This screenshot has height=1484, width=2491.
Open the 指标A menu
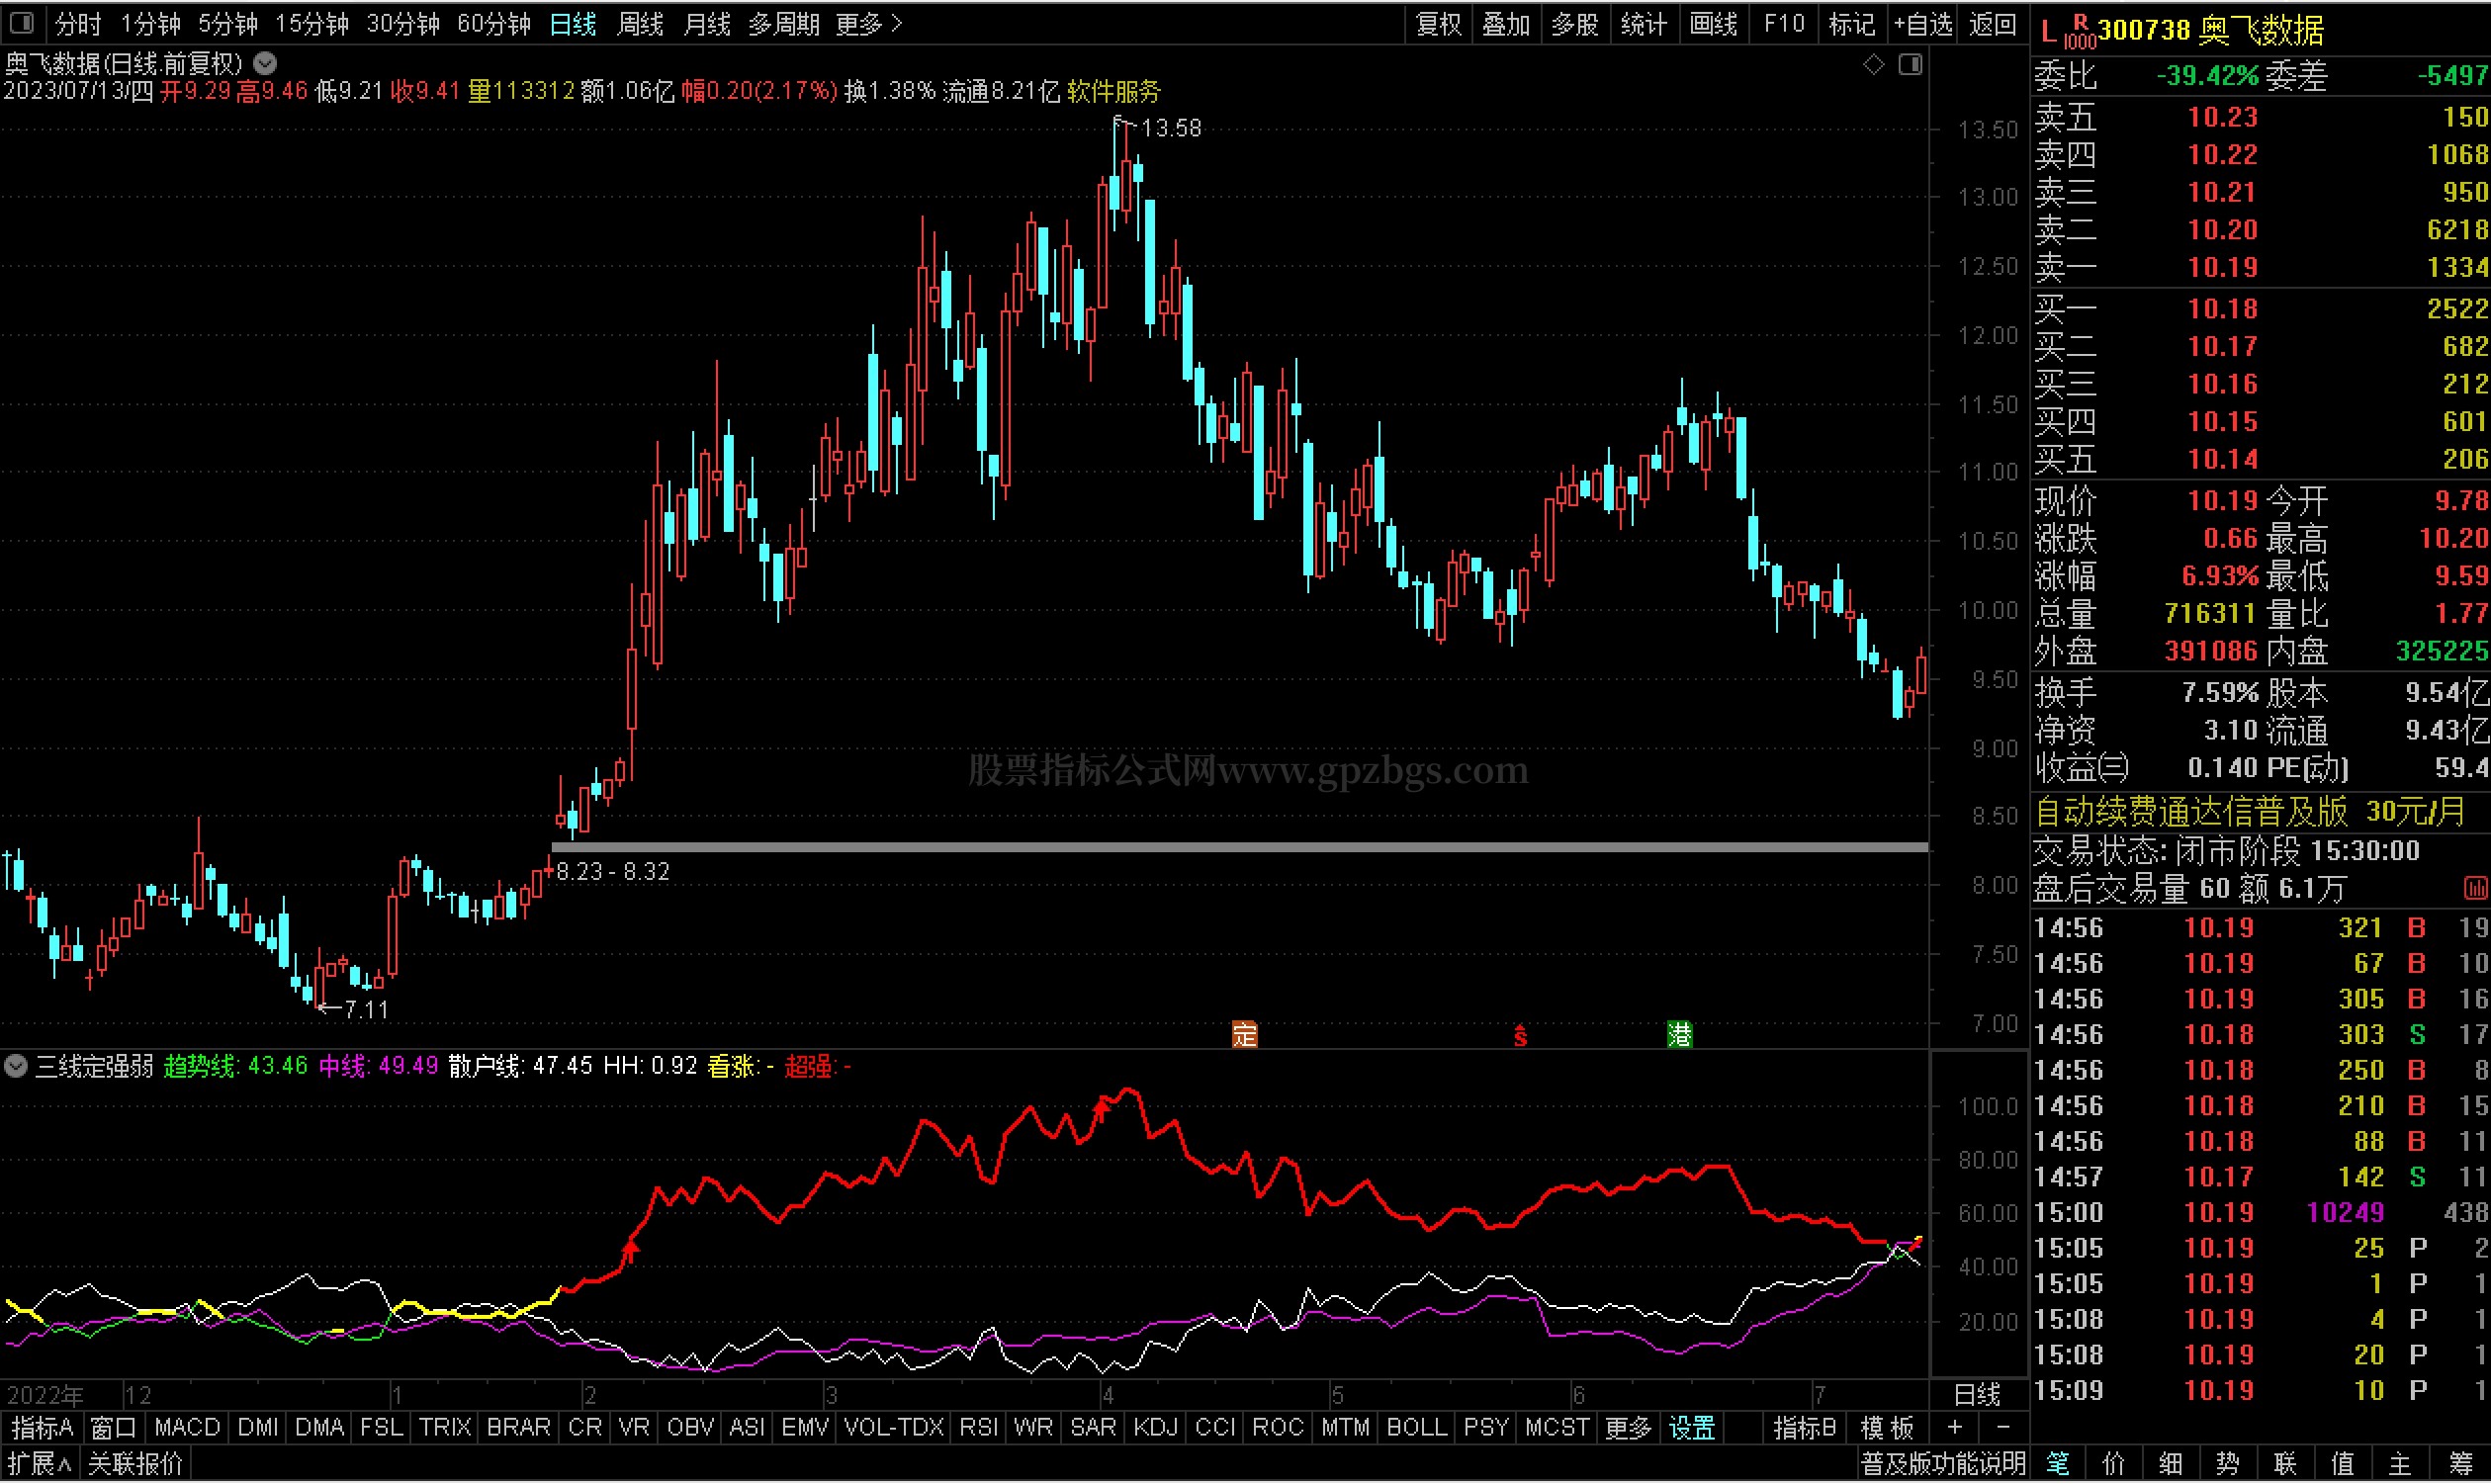pos(42,1428)
